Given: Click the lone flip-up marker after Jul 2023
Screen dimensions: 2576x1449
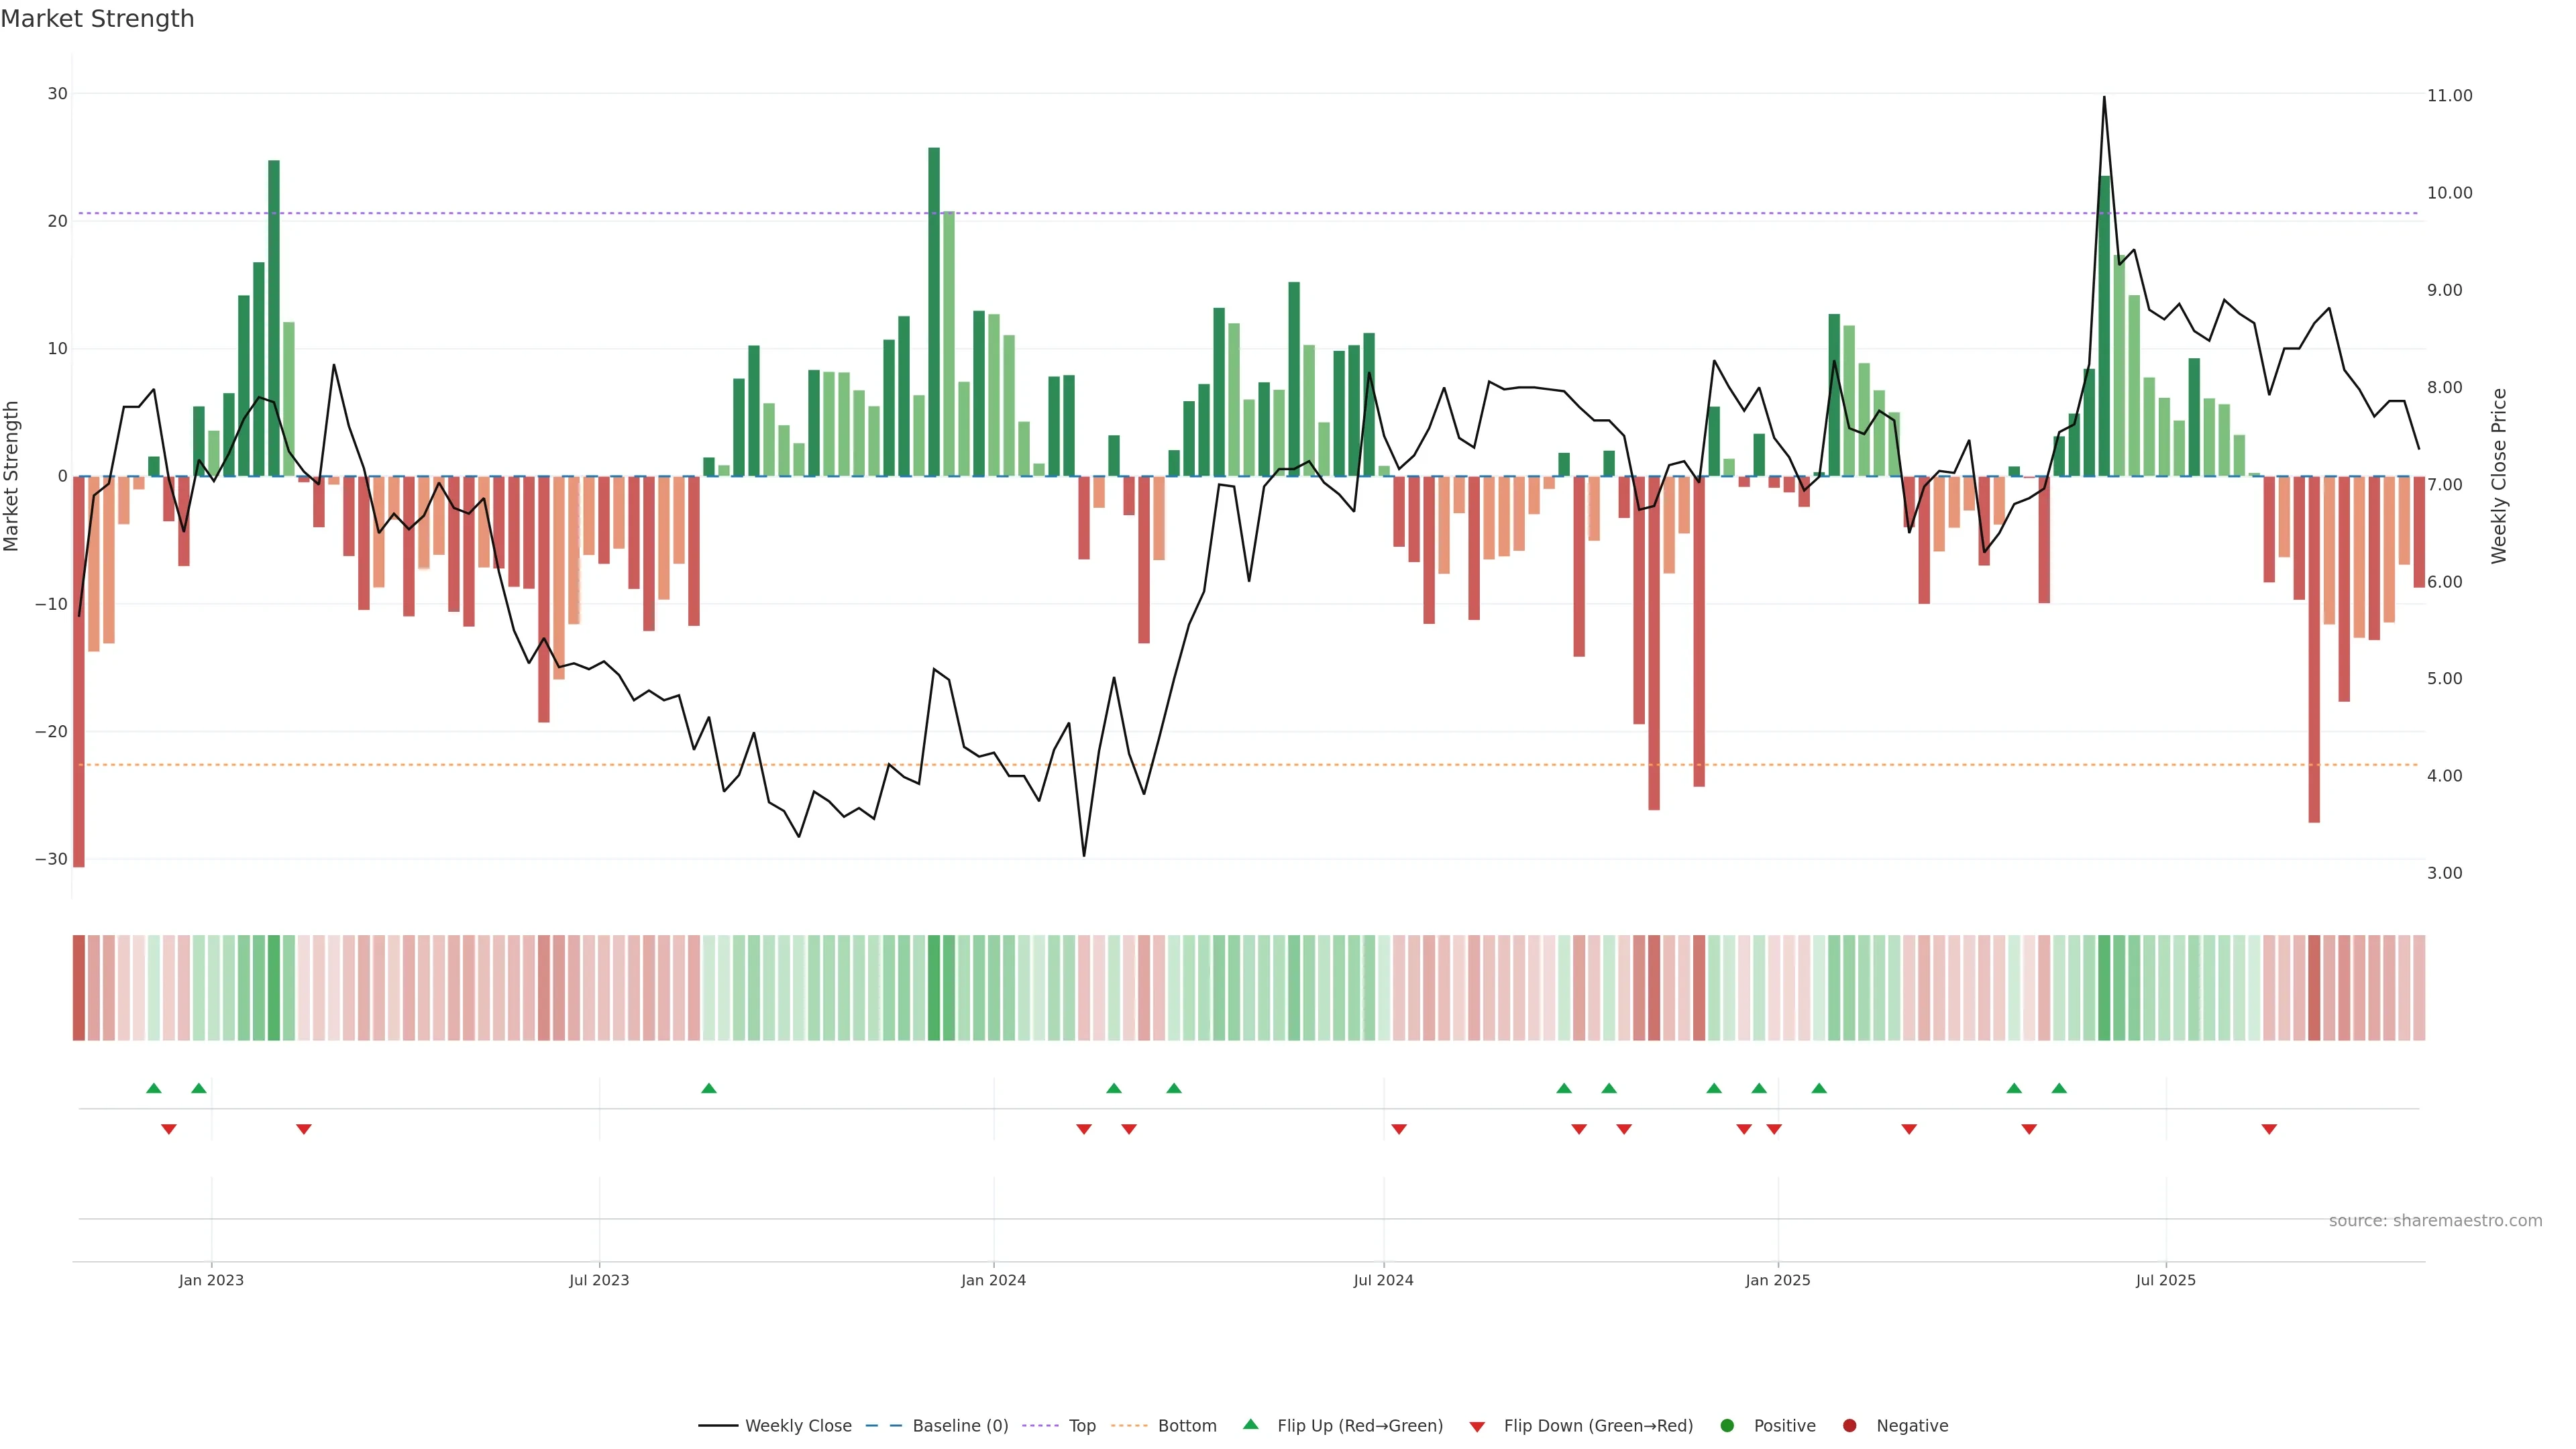Looking at the screenshot, I should click(x=709, y=1088).
